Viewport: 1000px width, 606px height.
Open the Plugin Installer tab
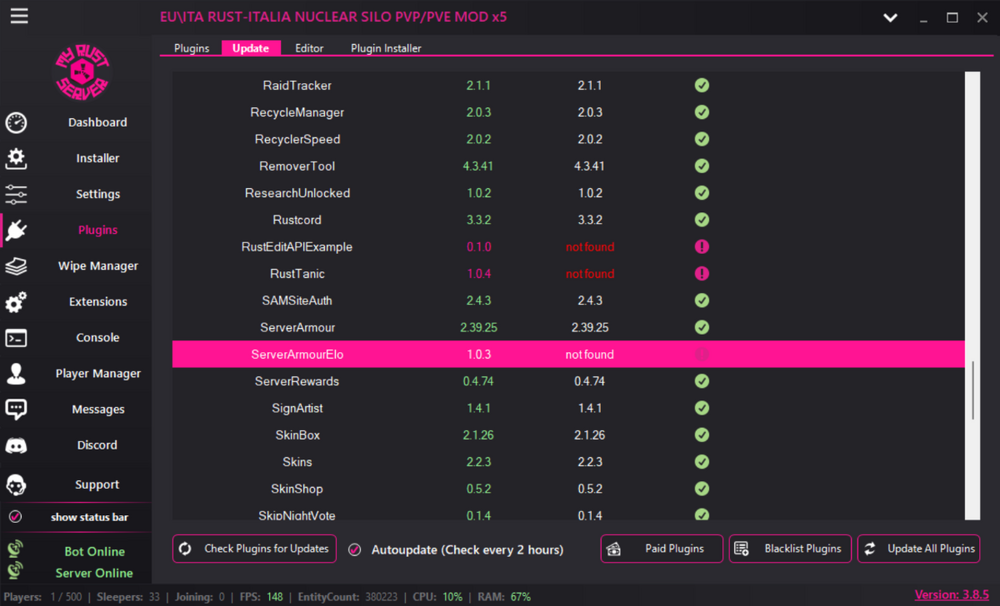coord(386,48)
